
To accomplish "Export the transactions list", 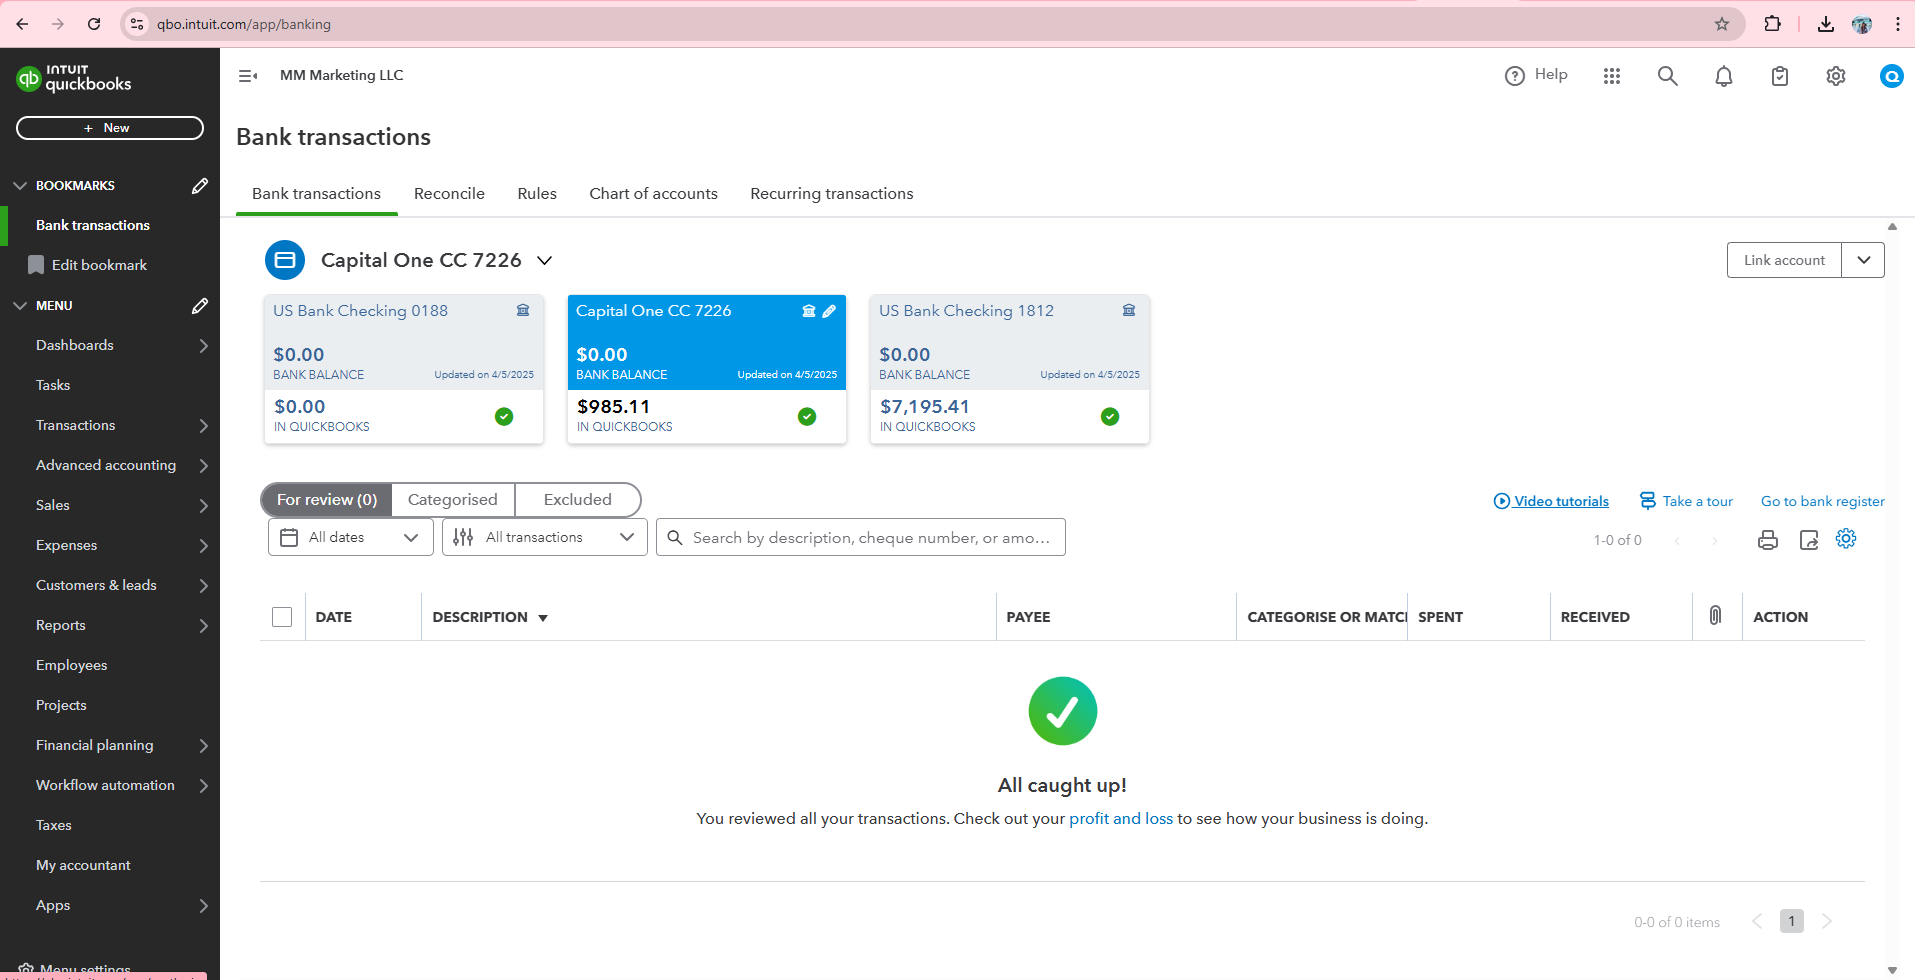I will 1809,540.
